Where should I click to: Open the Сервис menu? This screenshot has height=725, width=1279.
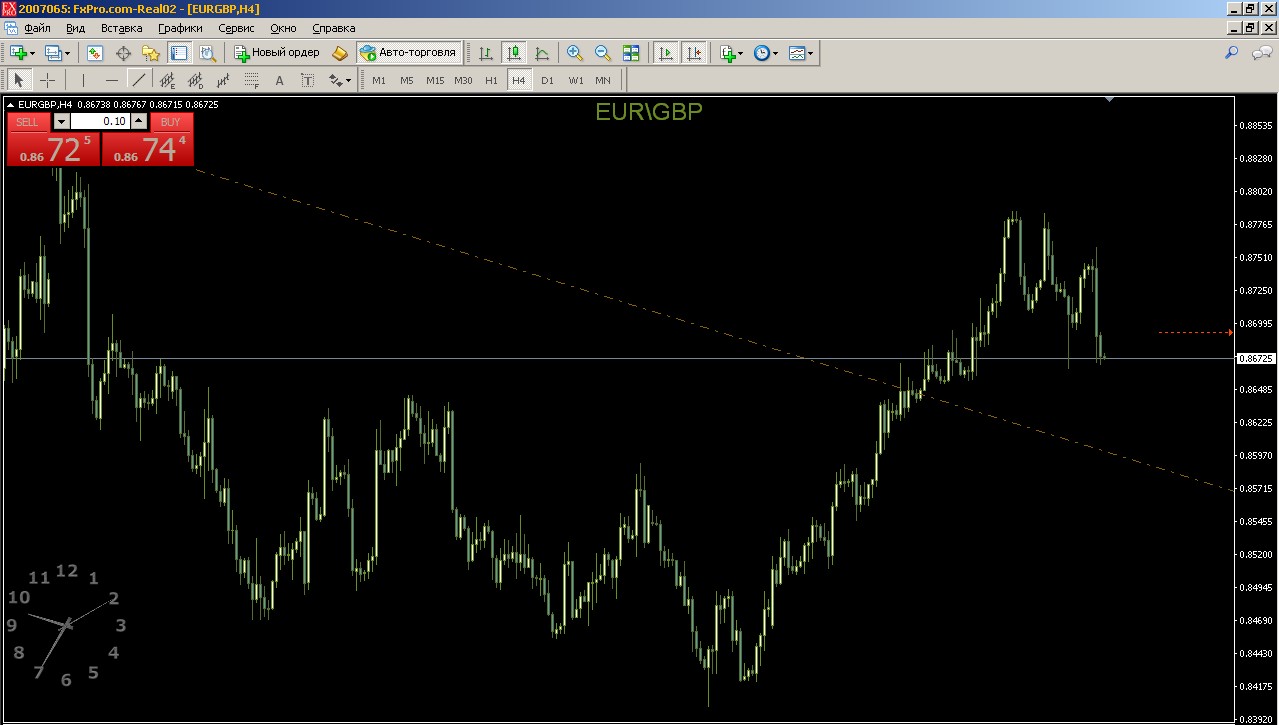click(x=236, y=28)
